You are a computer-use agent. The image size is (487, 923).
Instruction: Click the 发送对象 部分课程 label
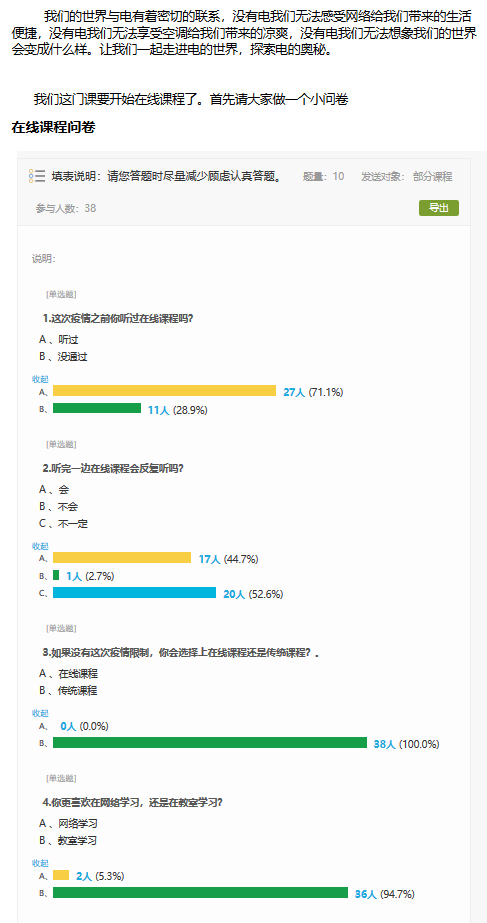(406, 177)
